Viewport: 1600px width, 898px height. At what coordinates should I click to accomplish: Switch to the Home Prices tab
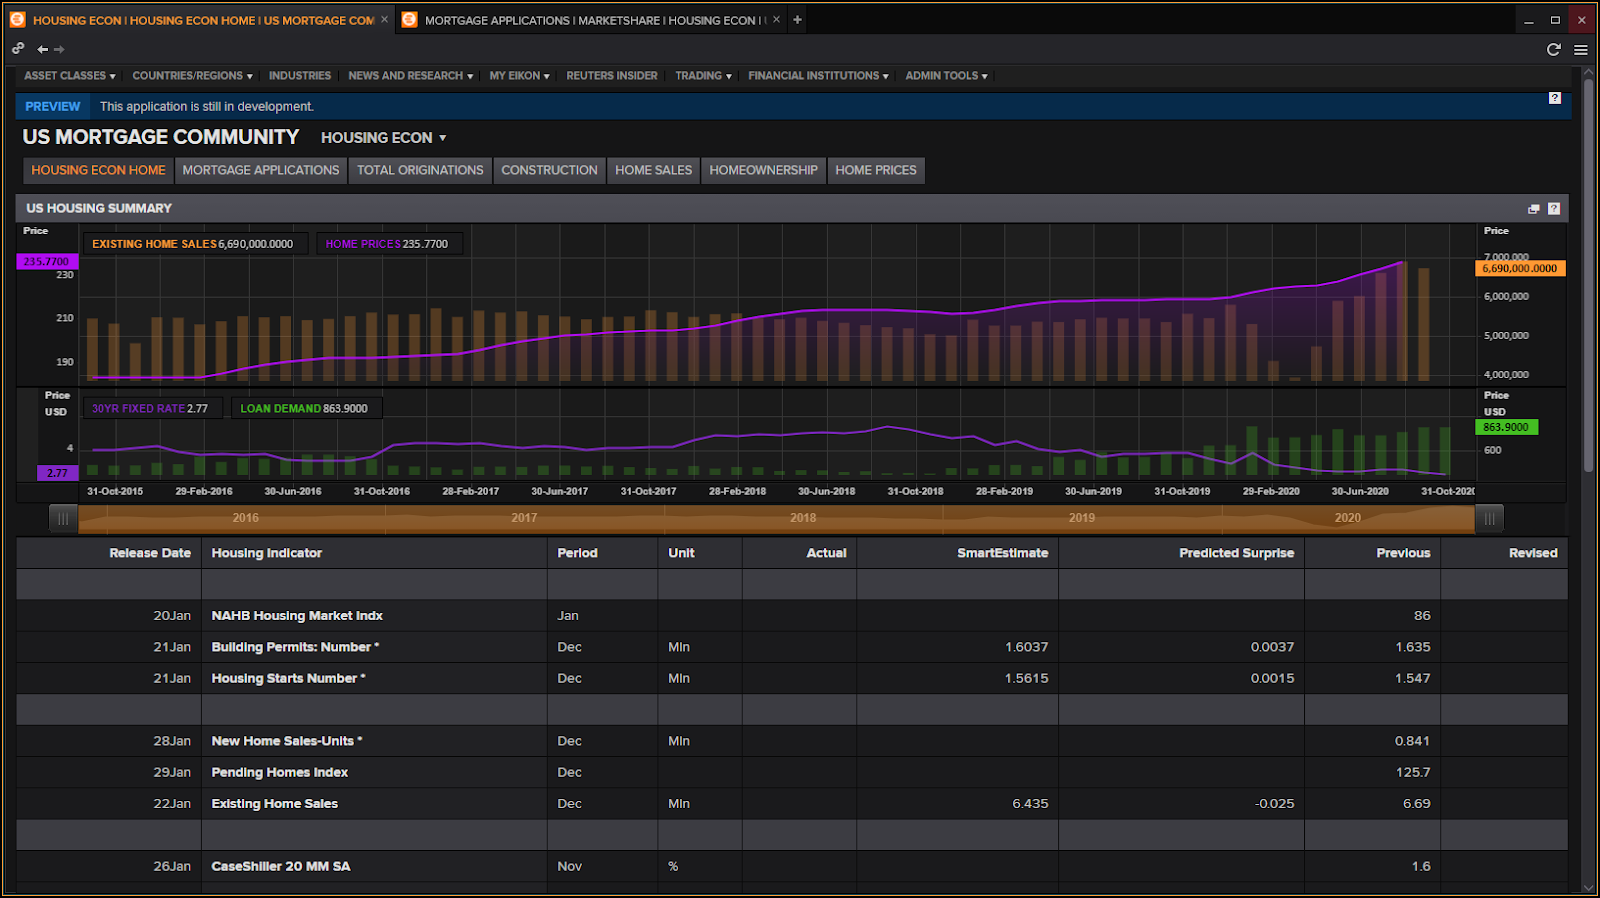[876, 170]
